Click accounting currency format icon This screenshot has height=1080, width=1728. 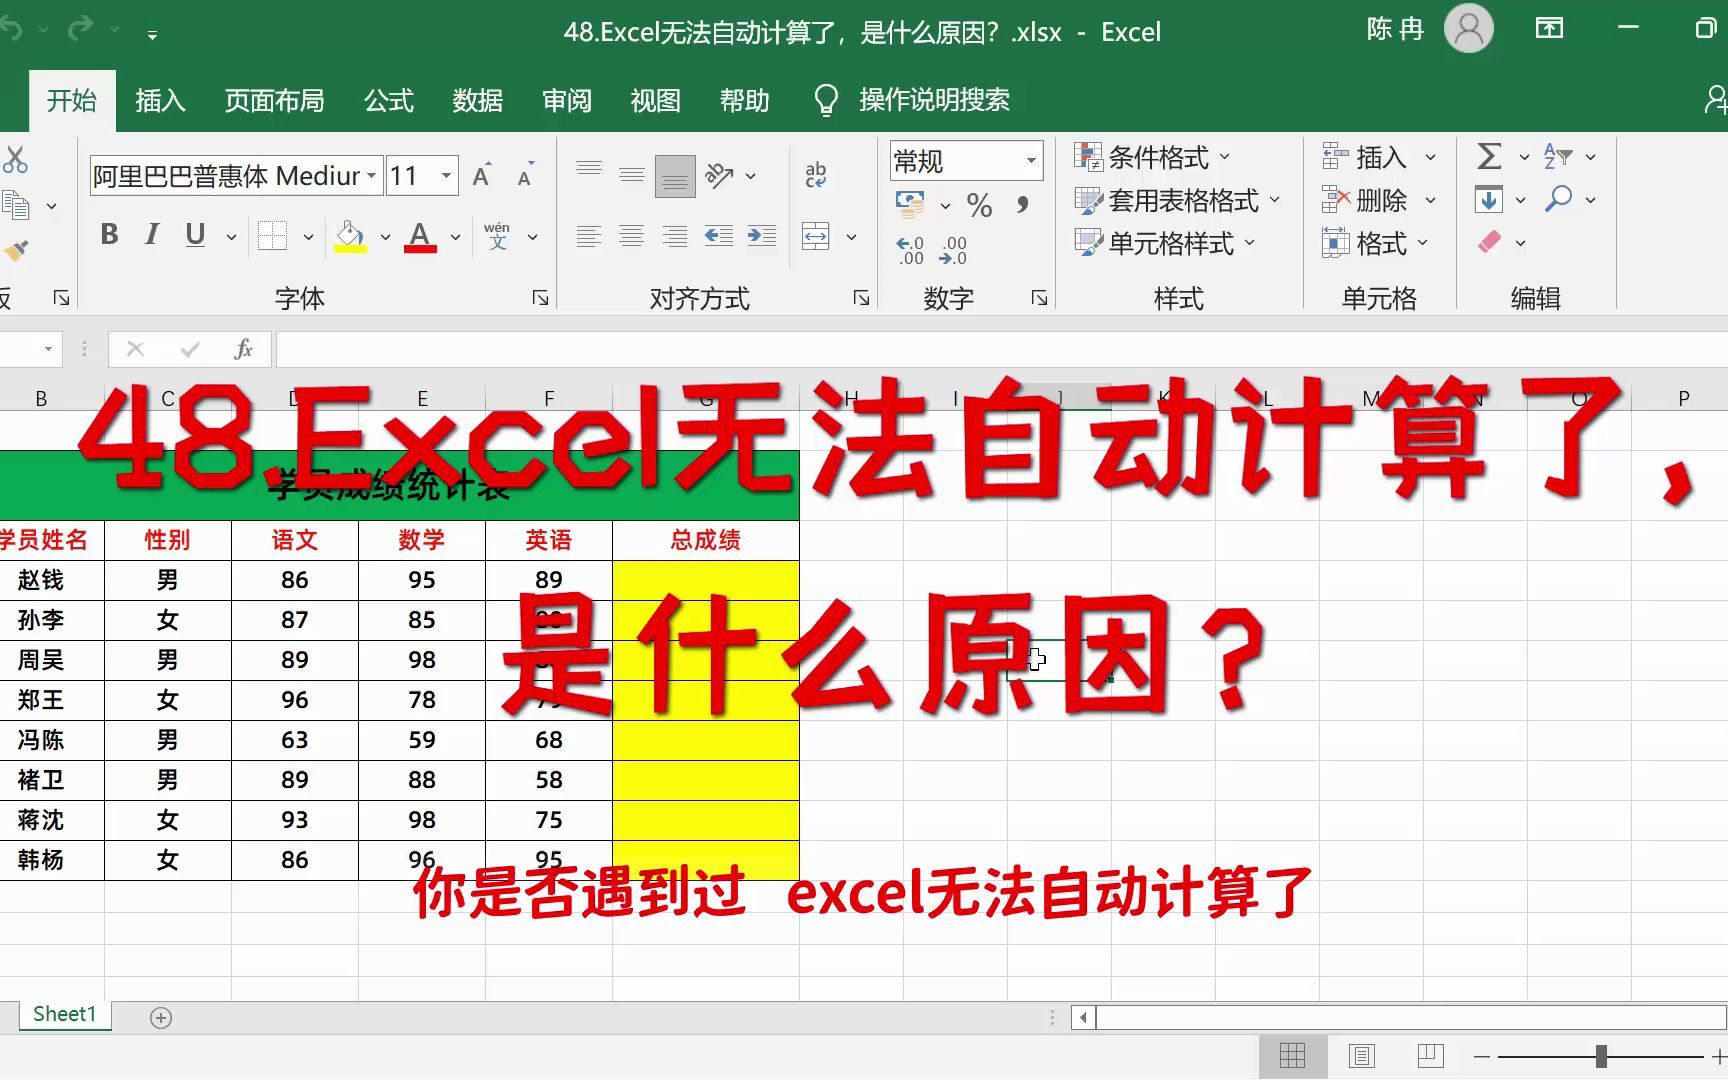click(910, 205)
